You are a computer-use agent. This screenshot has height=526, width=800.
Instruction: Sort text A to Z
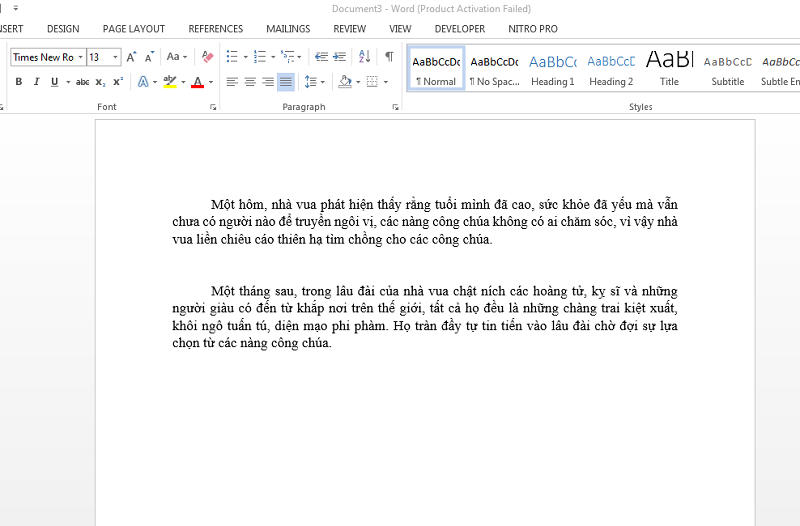click(x=364, y=57)
